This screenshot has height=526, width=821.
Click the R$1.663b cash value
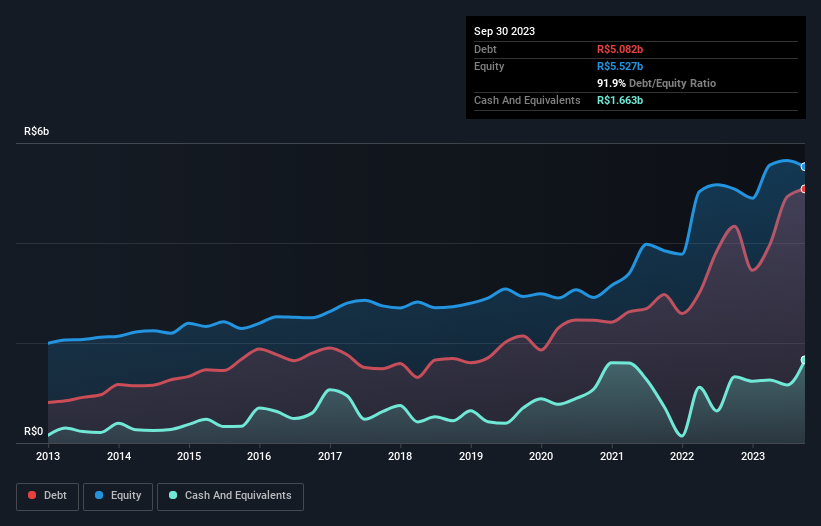tap(620, 100)
